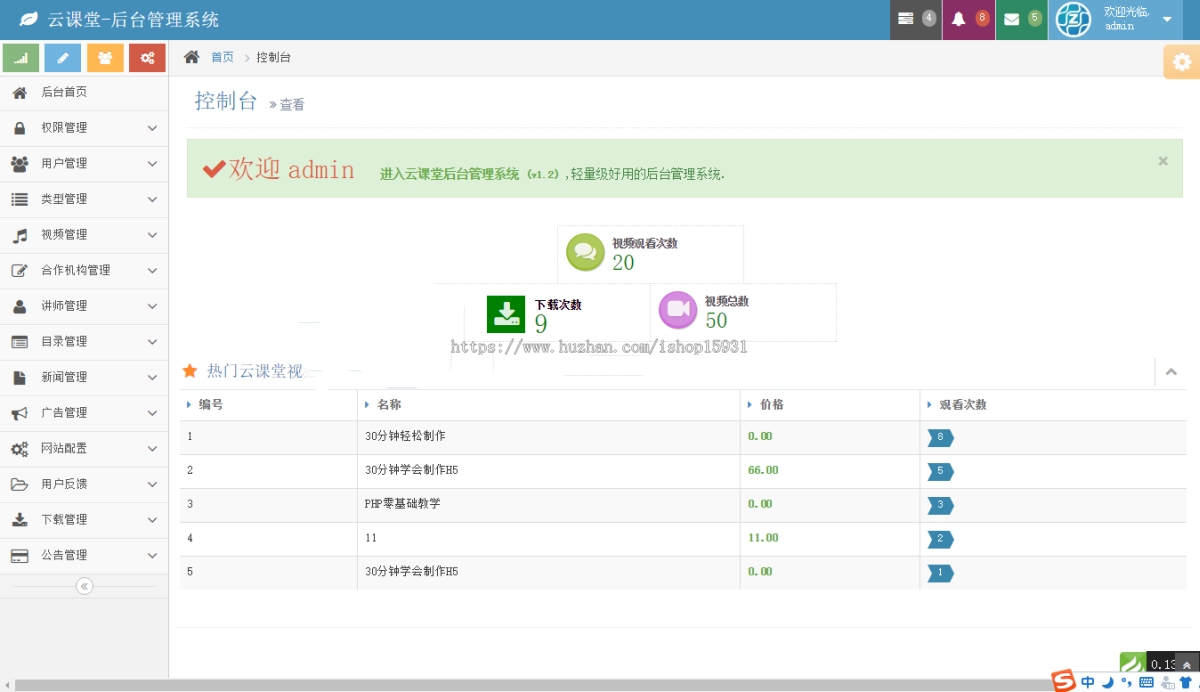Collapse the 热门云课堂视 panel chevron

pos(1171,372)
